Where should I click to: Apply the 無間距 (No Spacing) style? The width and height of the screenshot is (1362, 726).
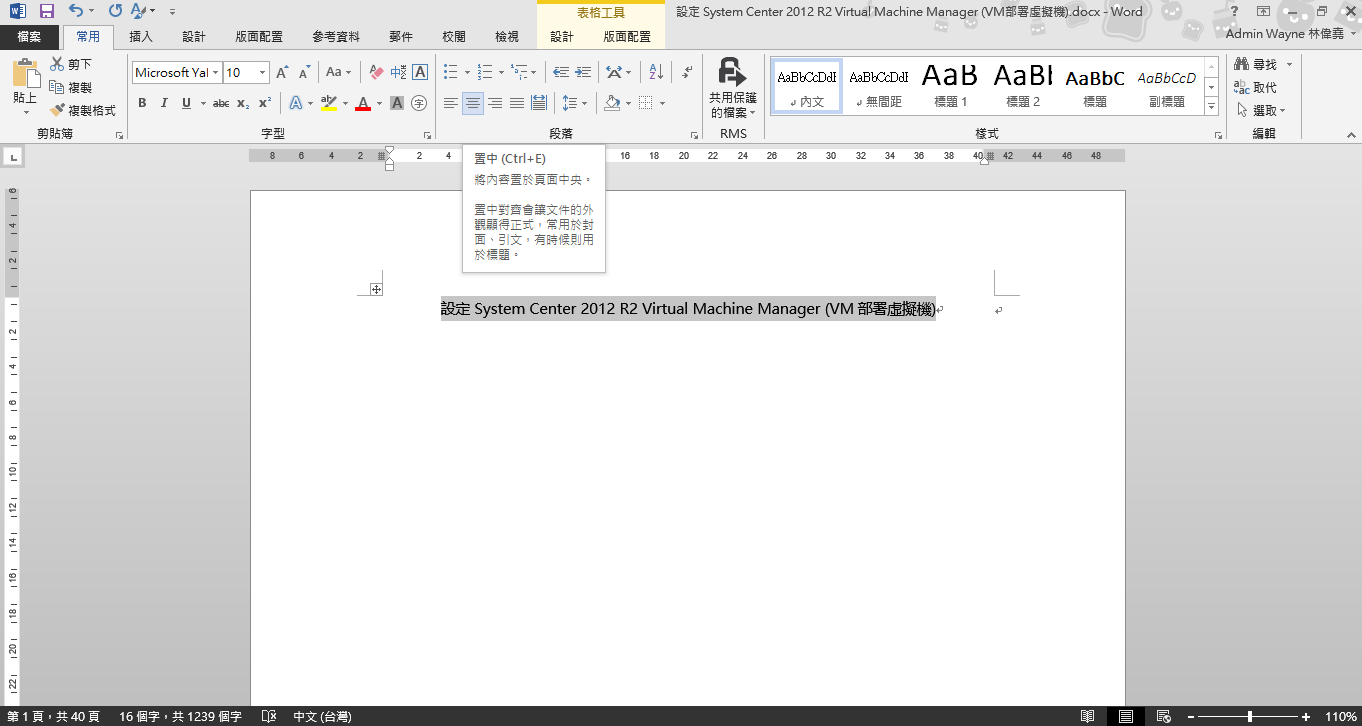[x=879, y=85]
